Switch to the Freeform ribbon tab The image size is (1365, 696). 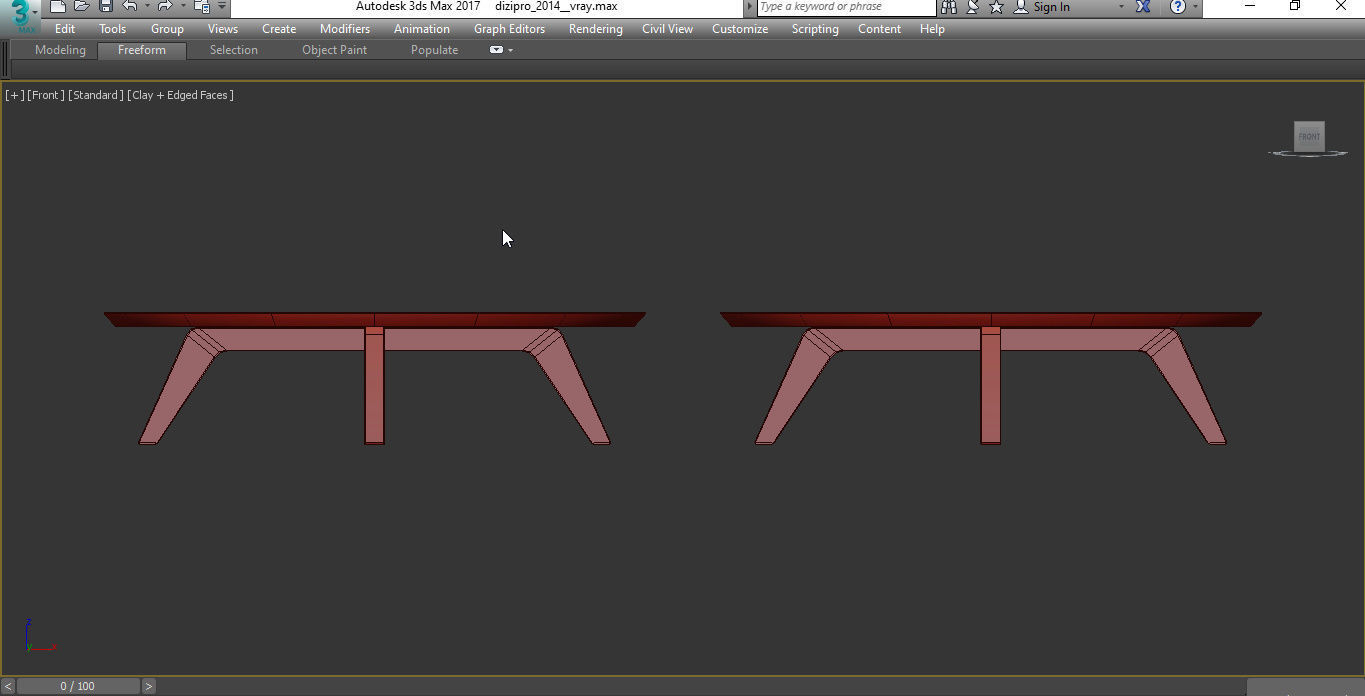click(142, 50)
